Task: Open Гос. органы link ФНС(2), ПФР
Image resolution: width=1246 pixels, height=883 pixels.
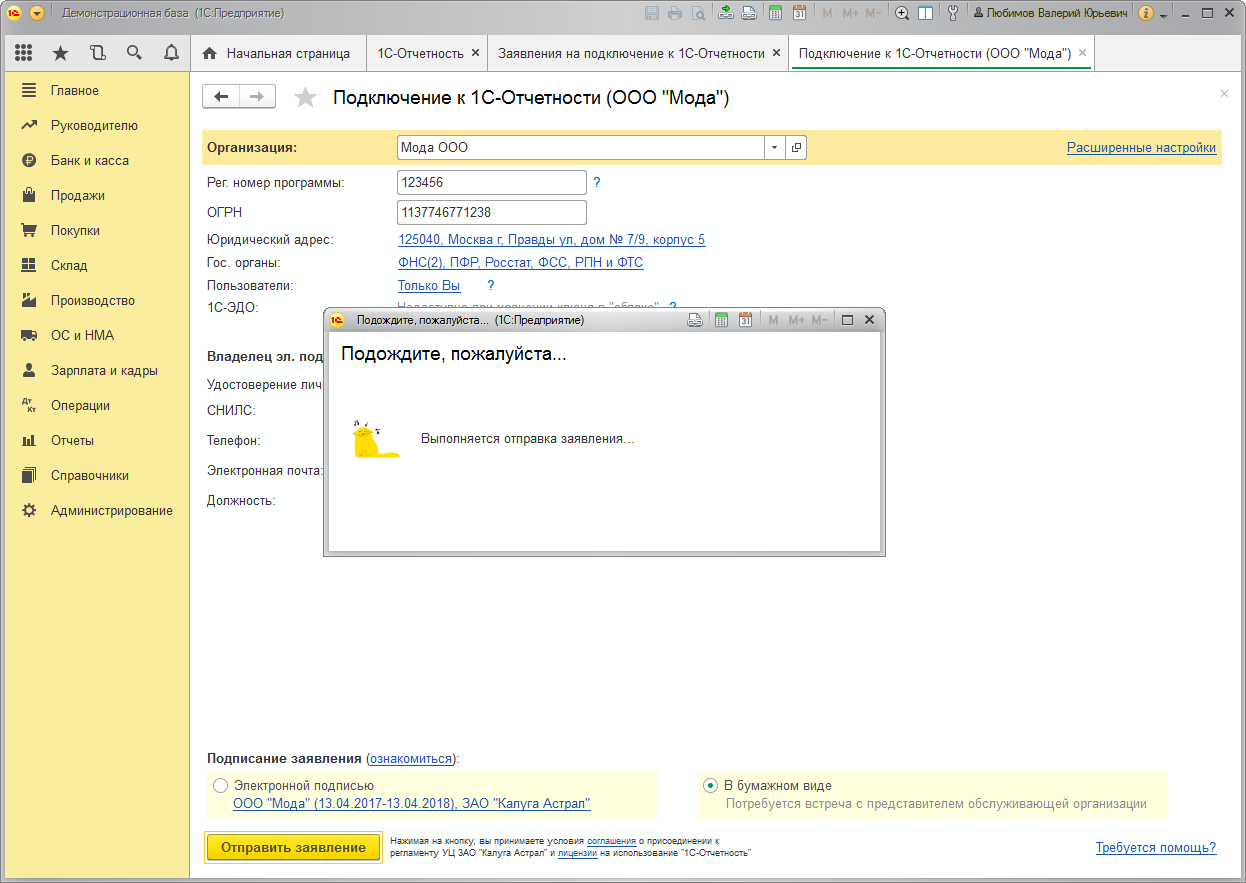Action: 520,262
